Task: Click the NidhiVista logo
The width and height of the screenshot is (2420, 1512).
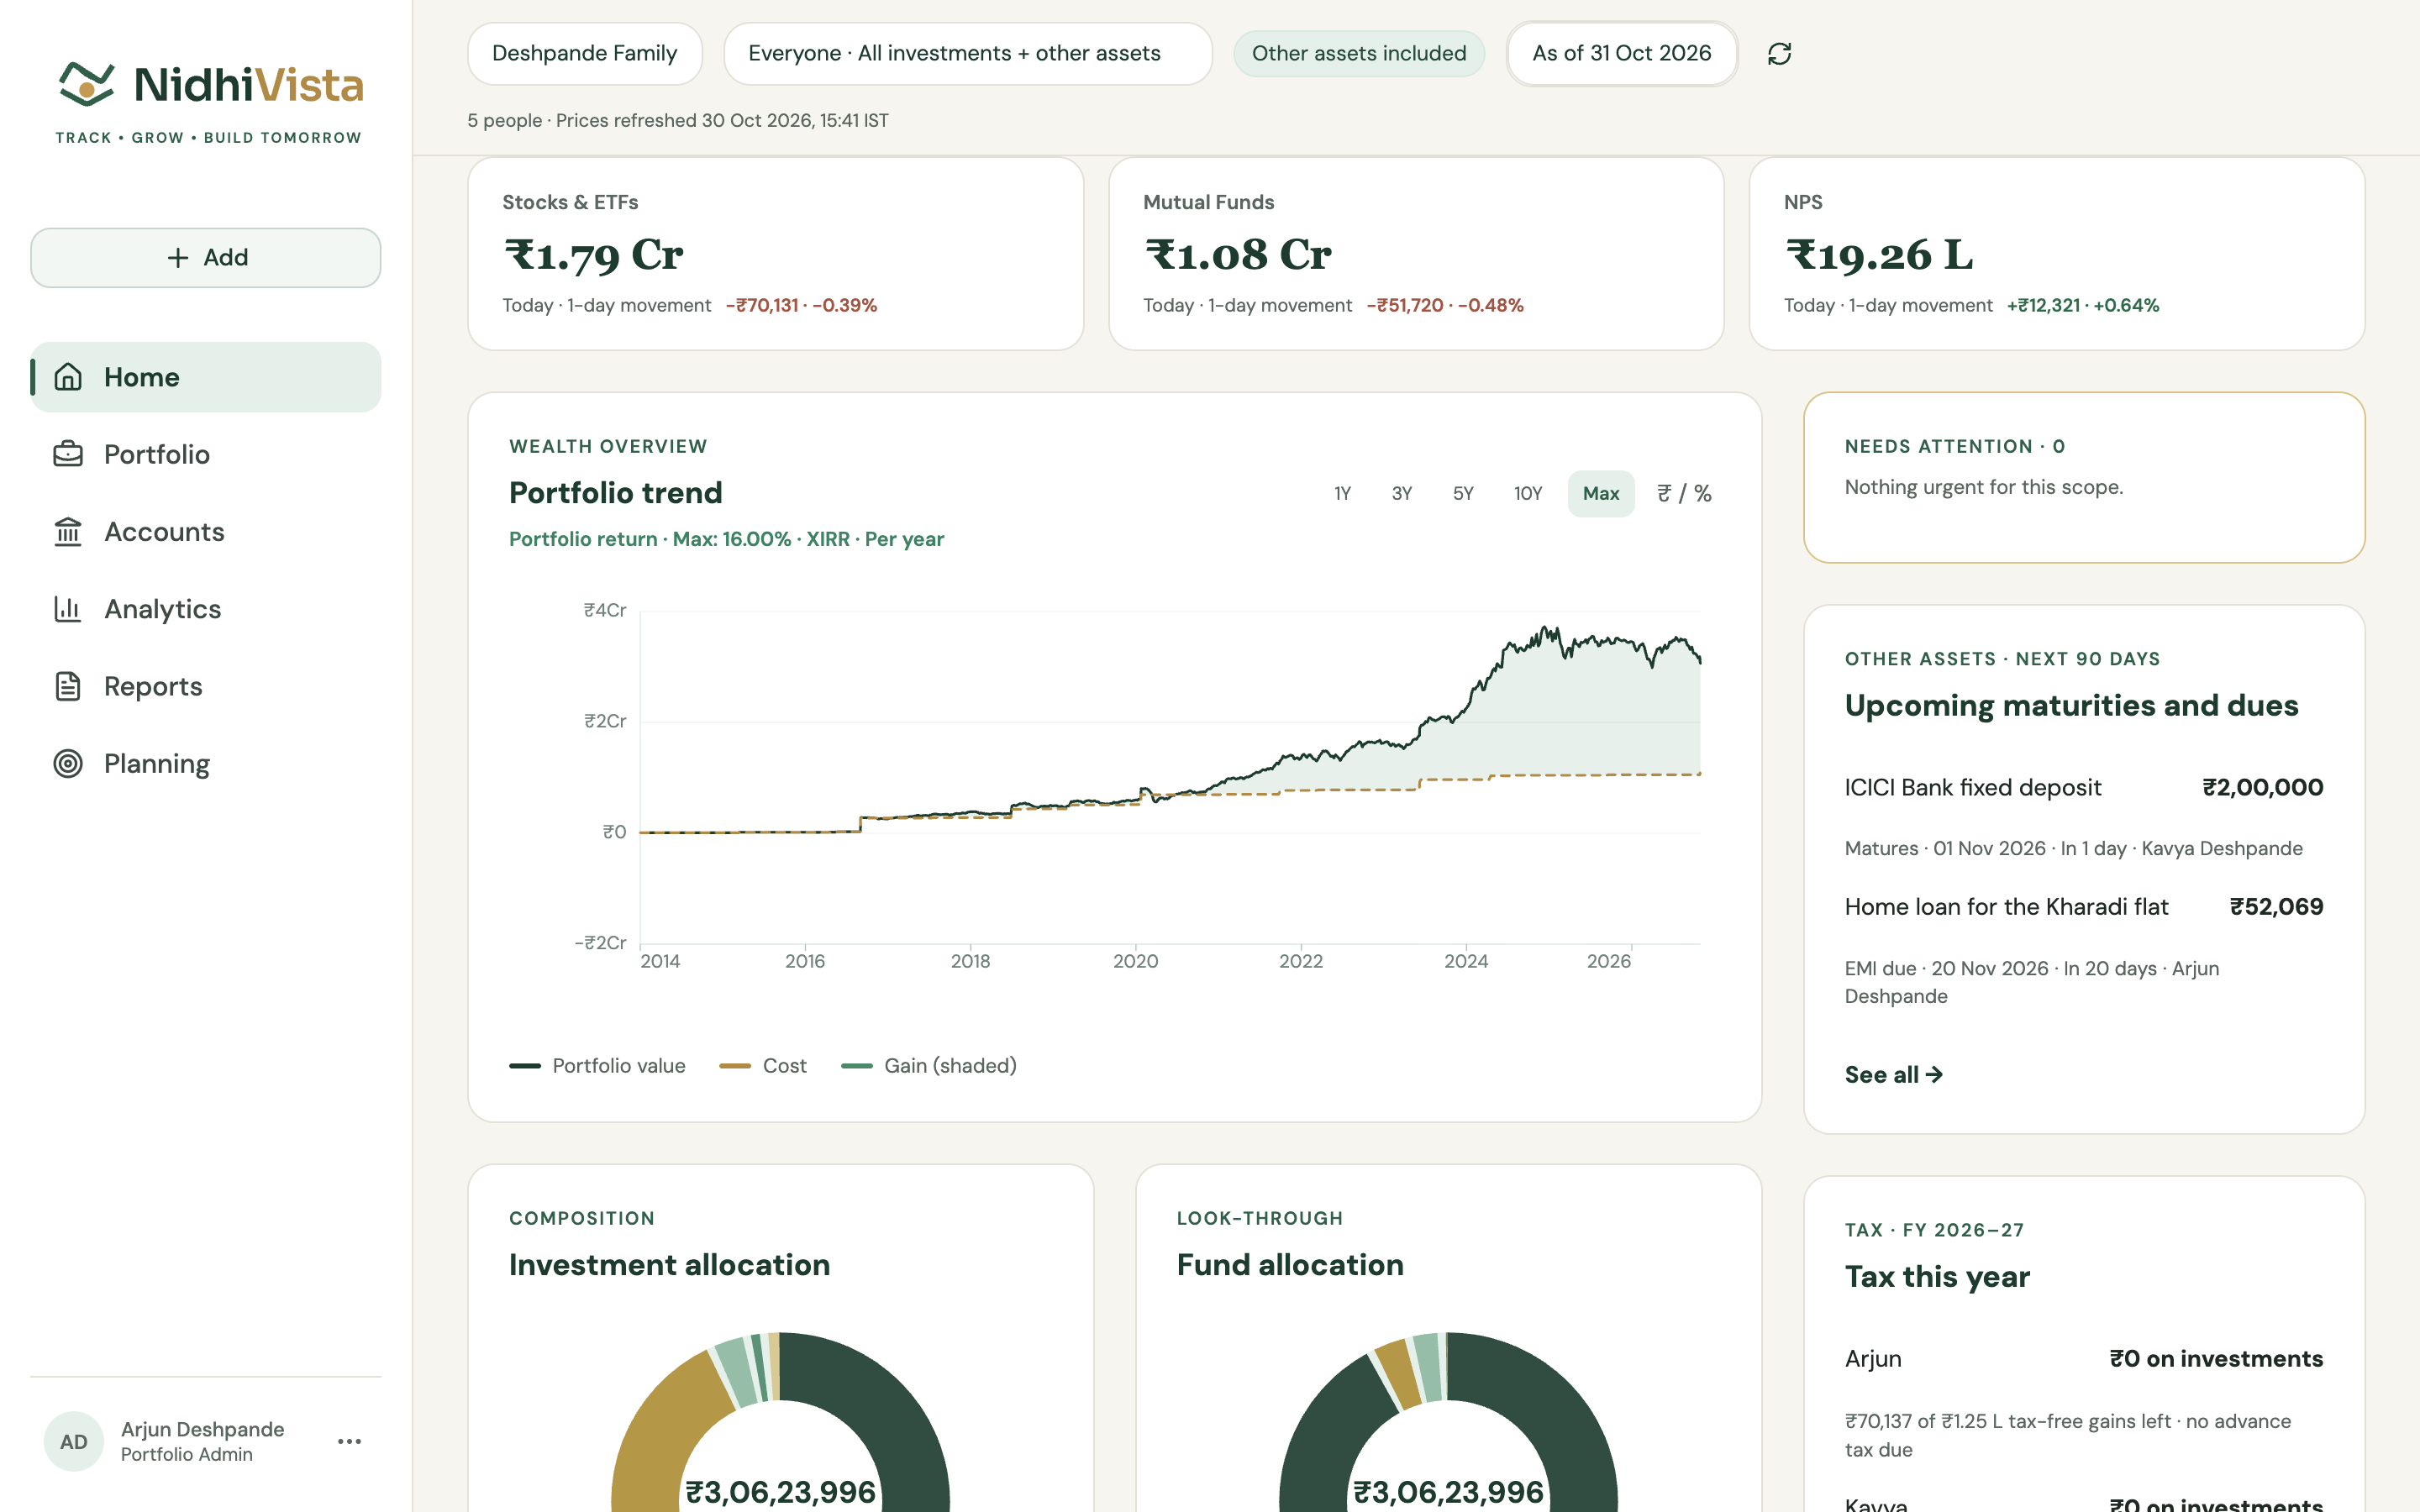Action: [x=209, y=102]
